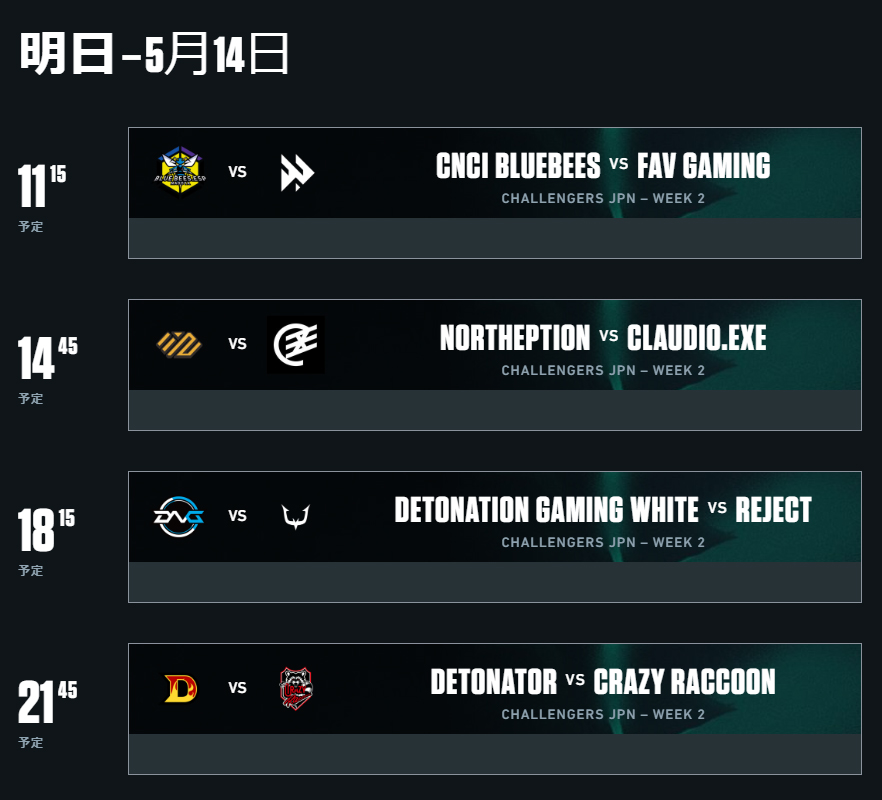Open the DETONATOR vs CRAZY RACCOON match title
The height and width of the screenshot is (800, 882).
(x=603, y=682)
